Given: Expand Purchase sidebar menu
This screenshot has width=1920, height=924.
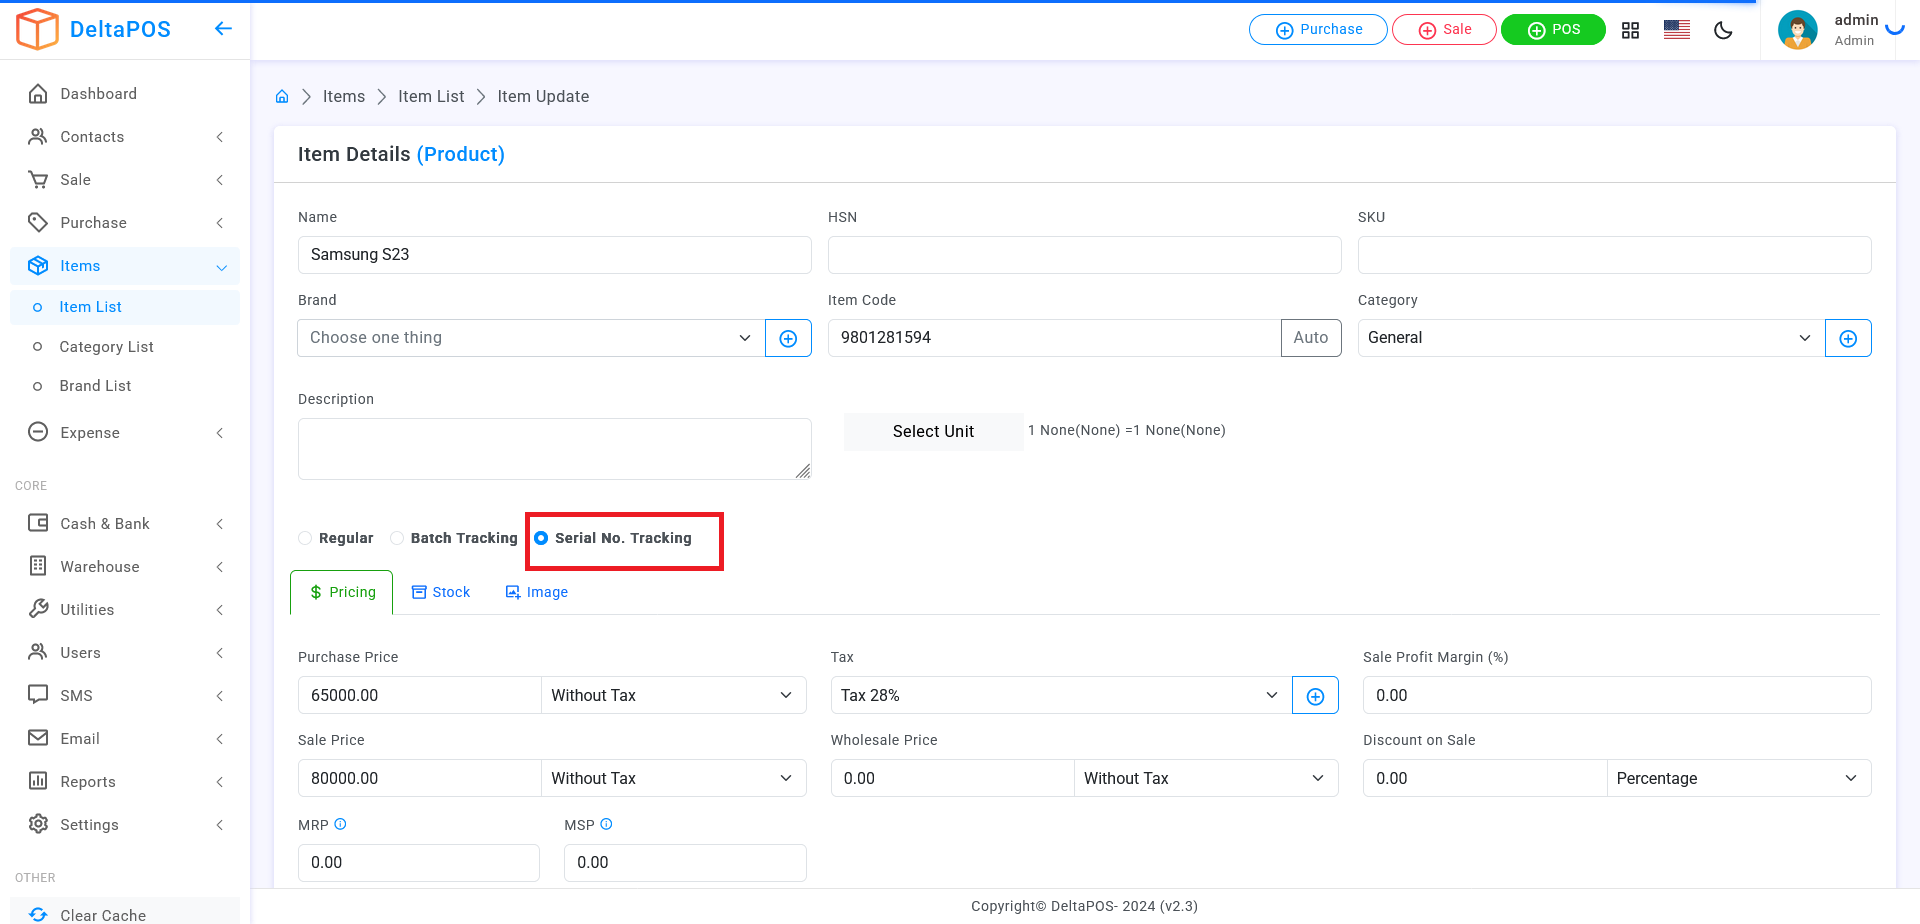Looking at the screenshot, I should click(125, 223).
